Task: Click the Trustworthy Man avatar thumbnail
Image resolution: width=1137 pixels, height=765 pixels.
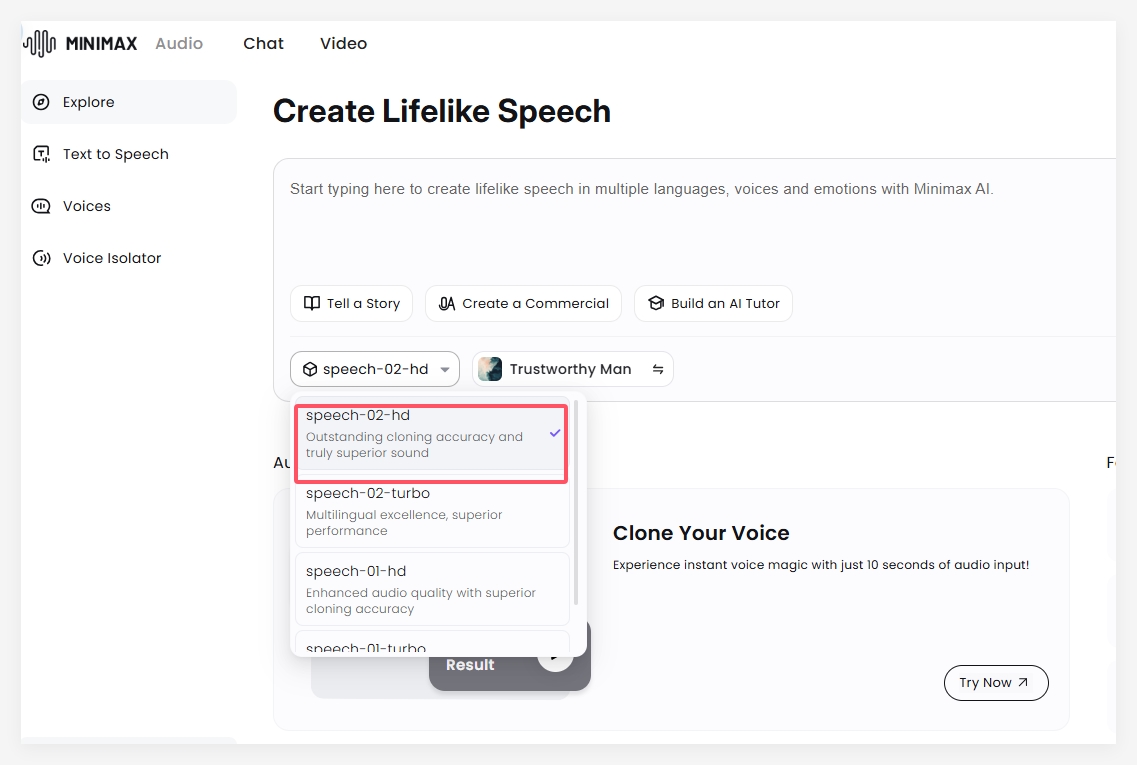Action: coord(490,369)
